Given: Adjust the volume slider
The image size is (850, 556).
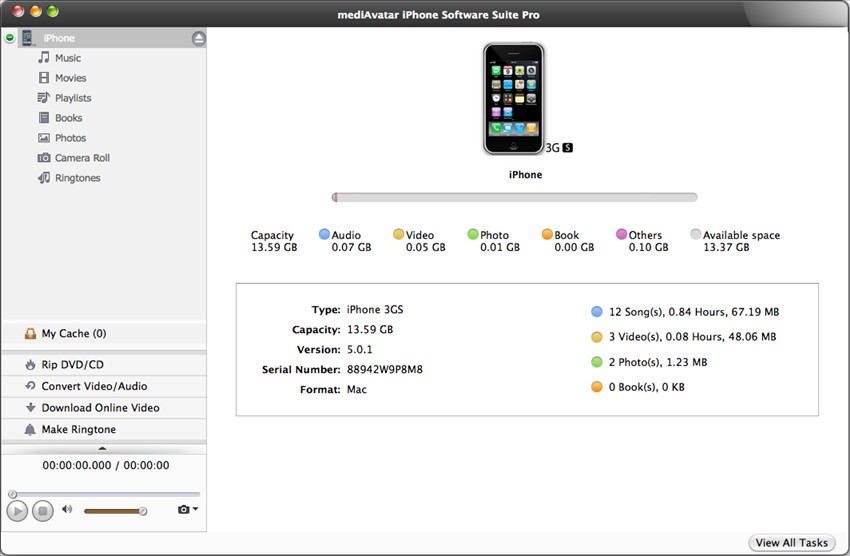Looking at the screenshot, I should [115, 511].
